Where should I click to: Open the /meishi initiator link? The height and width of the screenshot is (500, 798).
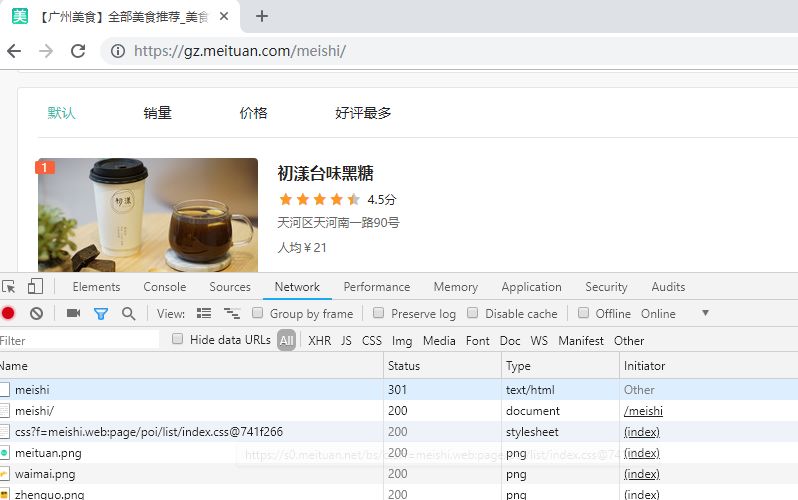click(x=643, y=410)
